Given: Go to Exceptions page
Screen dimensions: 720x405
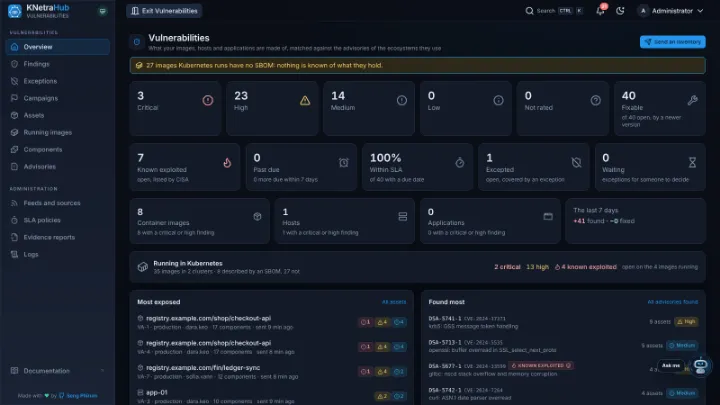Looking at the screenshot, I should [x=57, y=81].
